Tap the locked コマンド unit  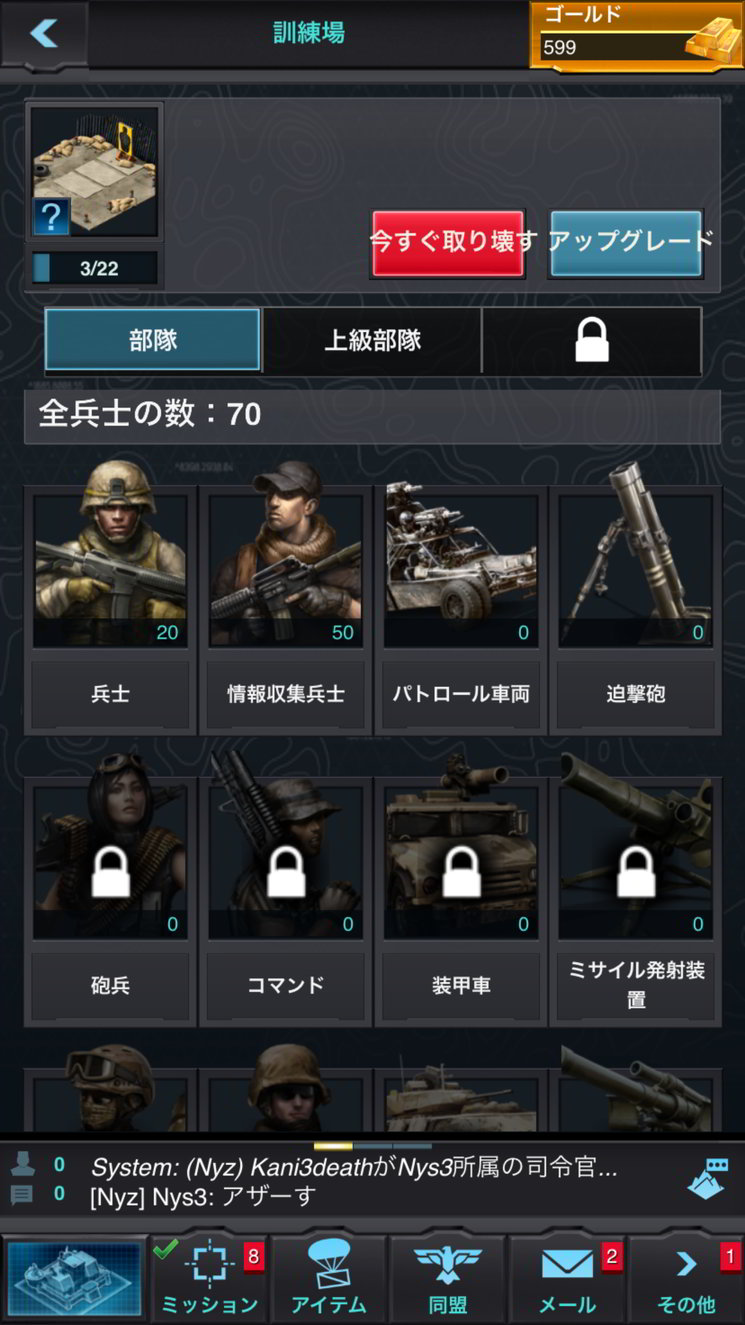[x=285, y=902]
